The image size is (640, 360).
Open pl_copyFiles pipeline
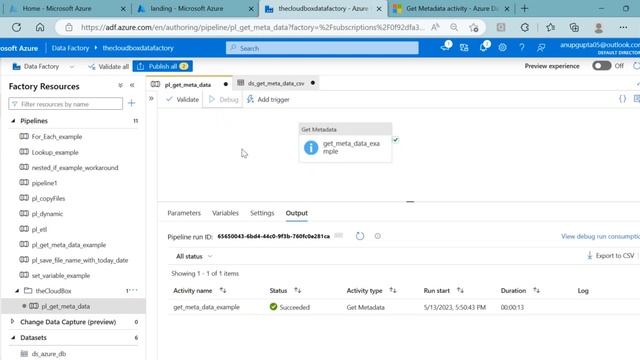click(x=48, y=198)
